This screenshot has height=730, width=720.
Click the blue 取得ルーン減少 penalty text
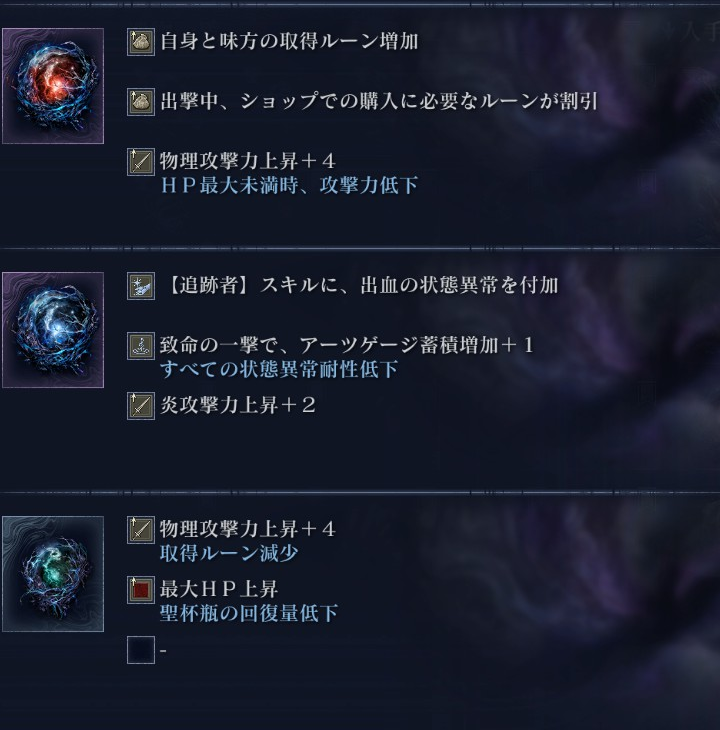(229, 554)
